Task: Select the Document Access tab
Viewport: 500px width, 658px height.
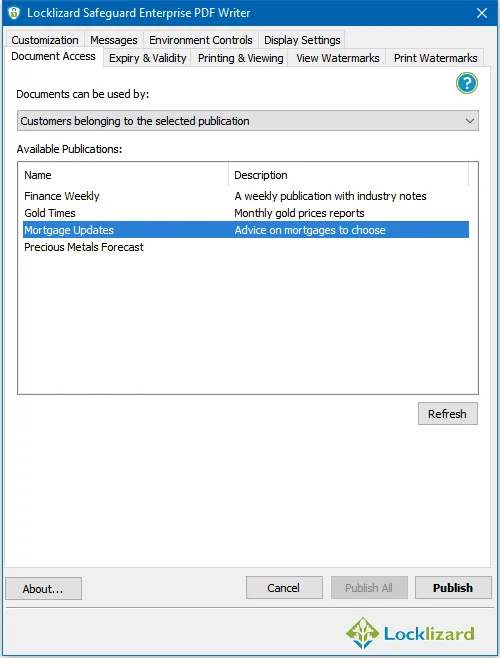Action: pos(53,56)
